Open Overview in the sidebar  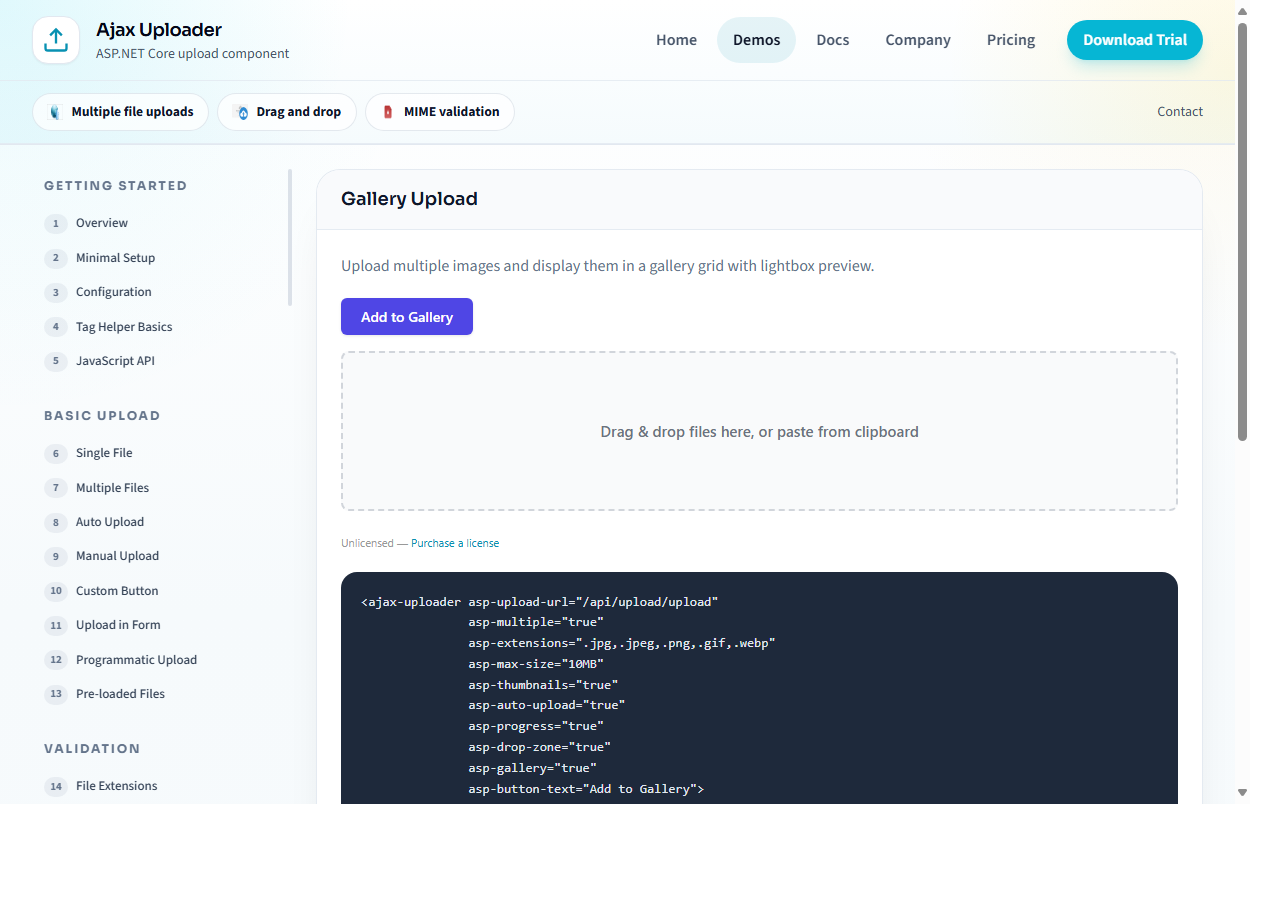tap(102, 223)
